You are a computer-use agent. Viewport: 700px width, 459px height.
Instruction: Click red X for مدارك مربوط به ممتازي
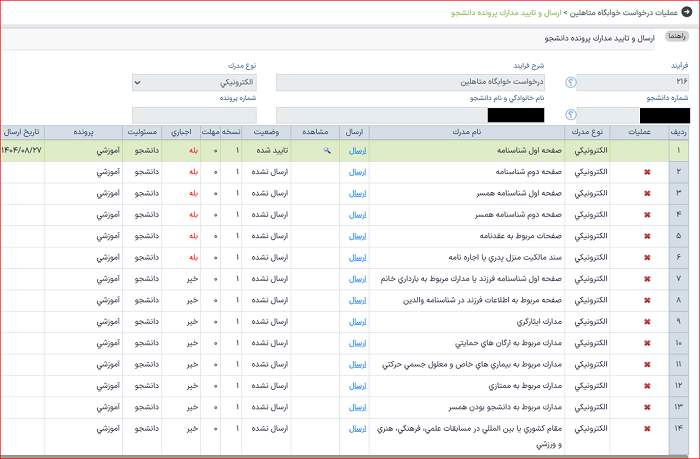point(647,386)
